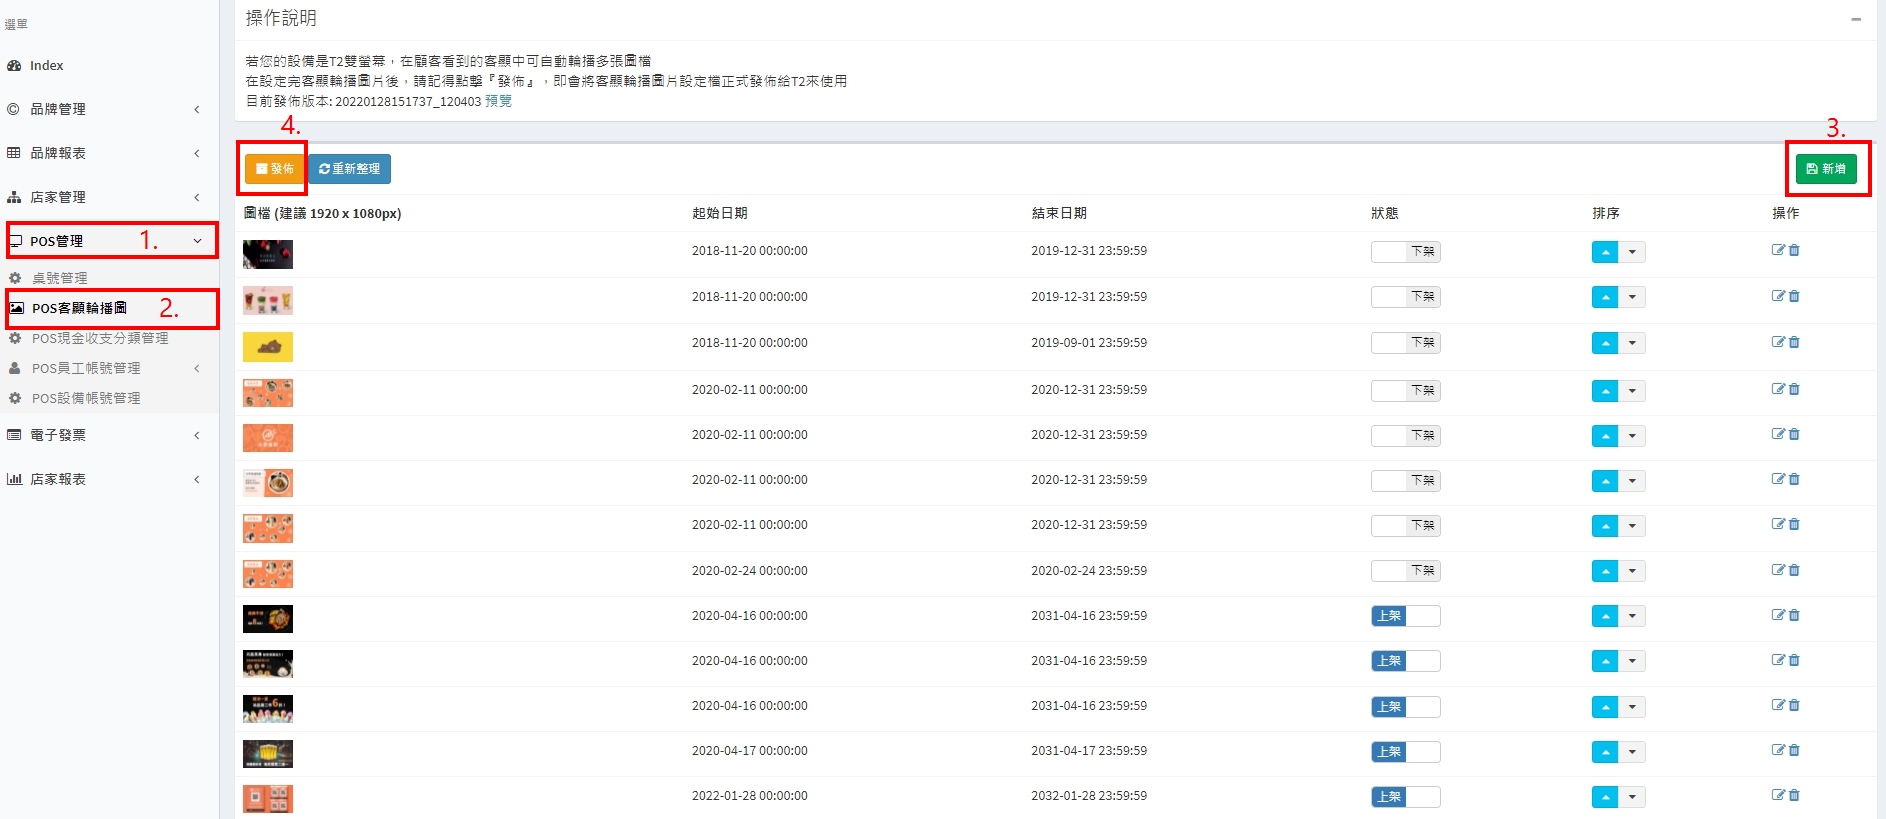The height and width of the screenshot is (819, 1886).
Task: Open POS客顧輪播圖 in the sidebar
Action: (x=79, y=308)
